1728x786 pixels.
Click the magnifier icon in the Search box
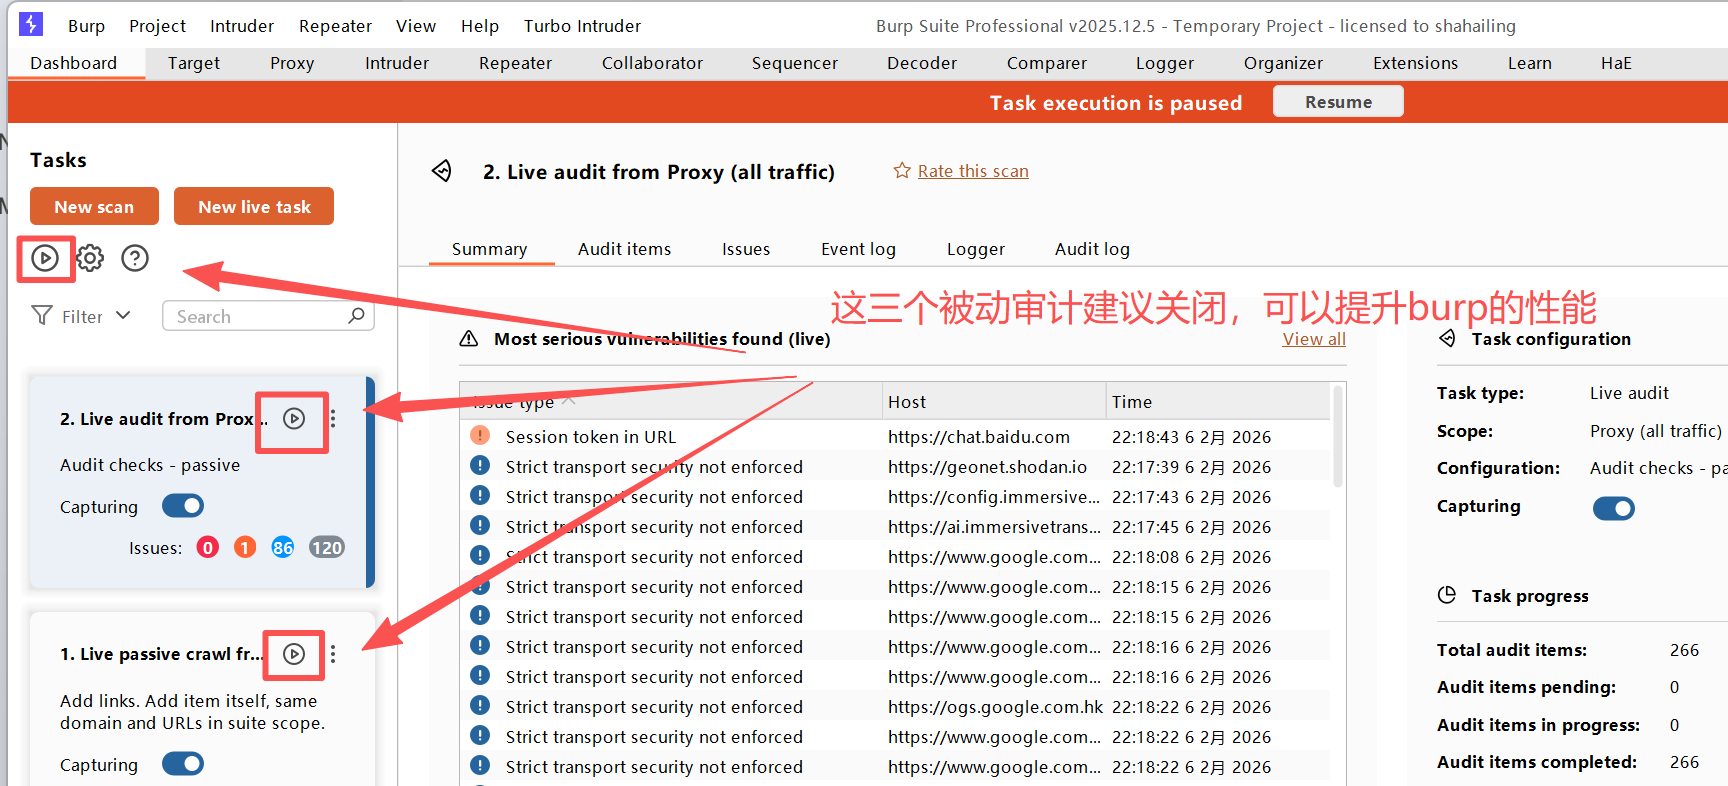(356, 316)
